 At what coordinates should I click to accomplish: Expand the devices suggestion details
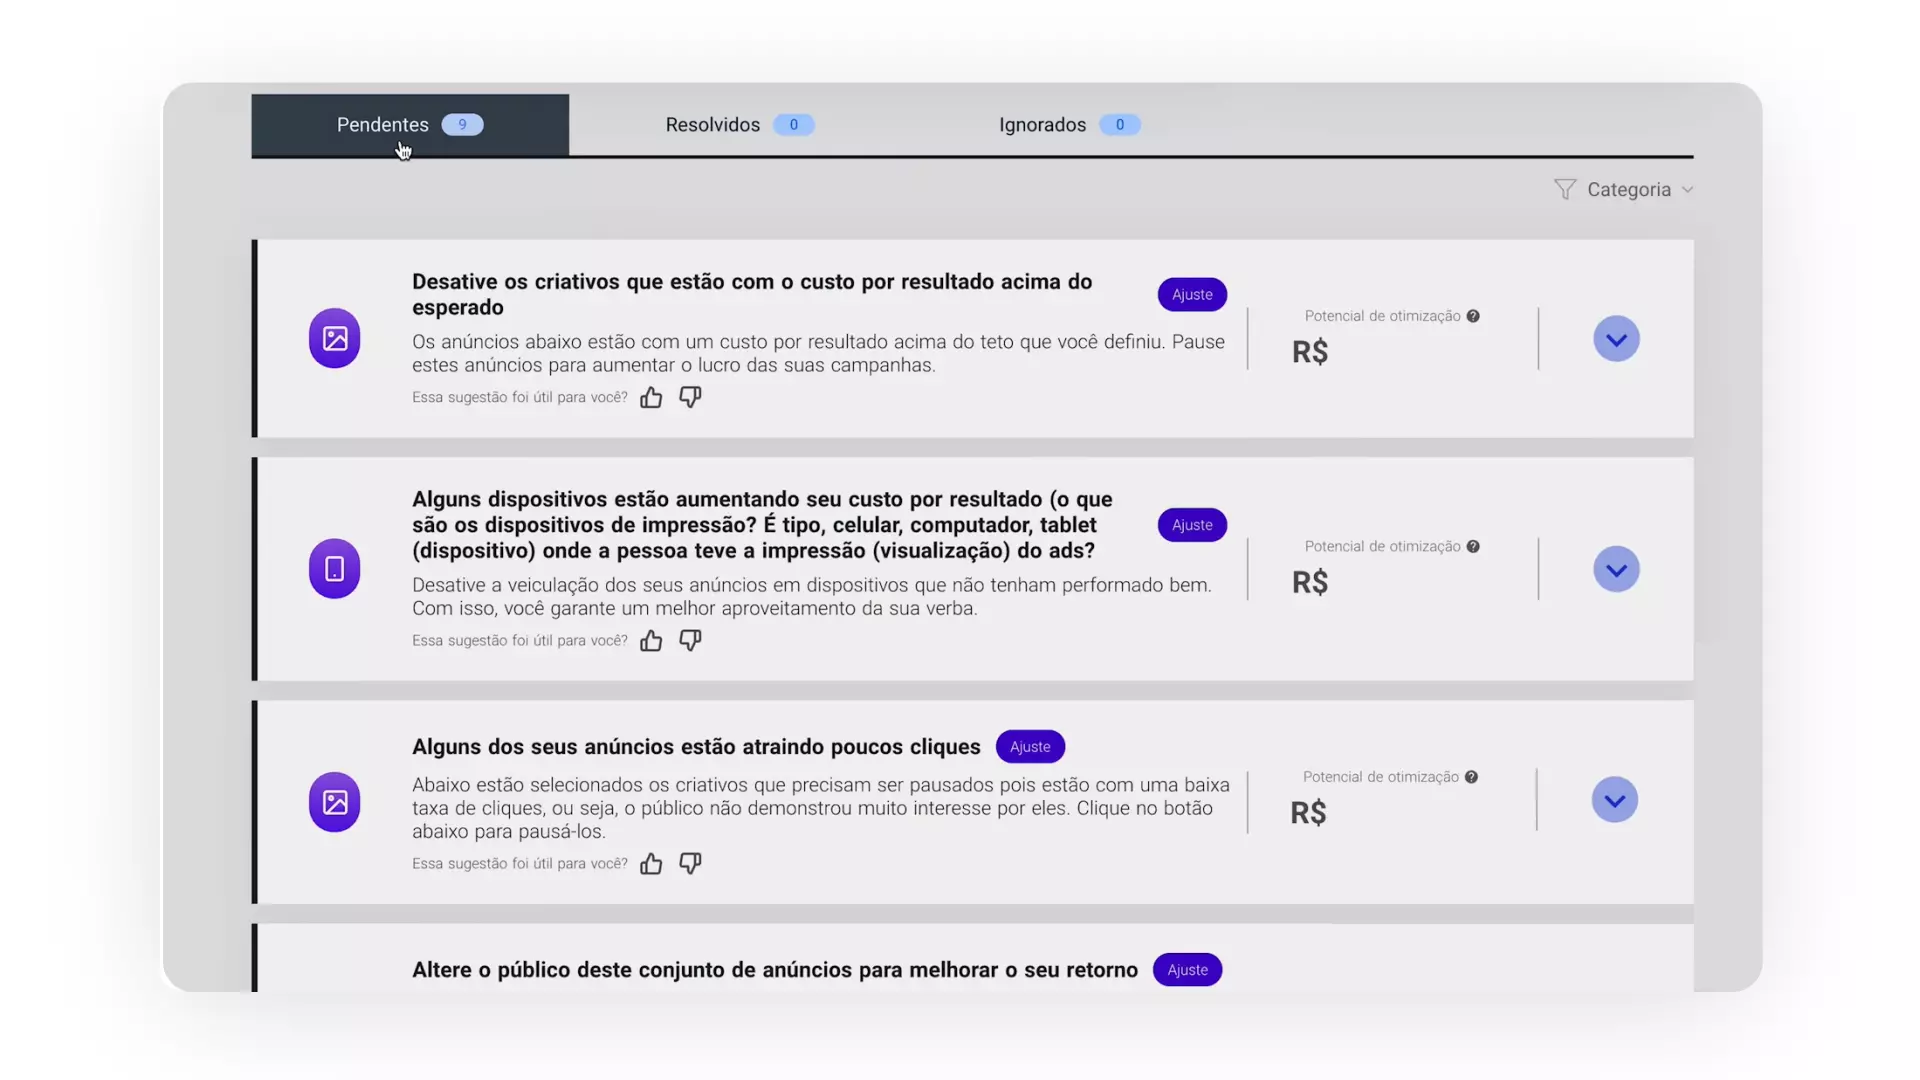pos(1616,569)
